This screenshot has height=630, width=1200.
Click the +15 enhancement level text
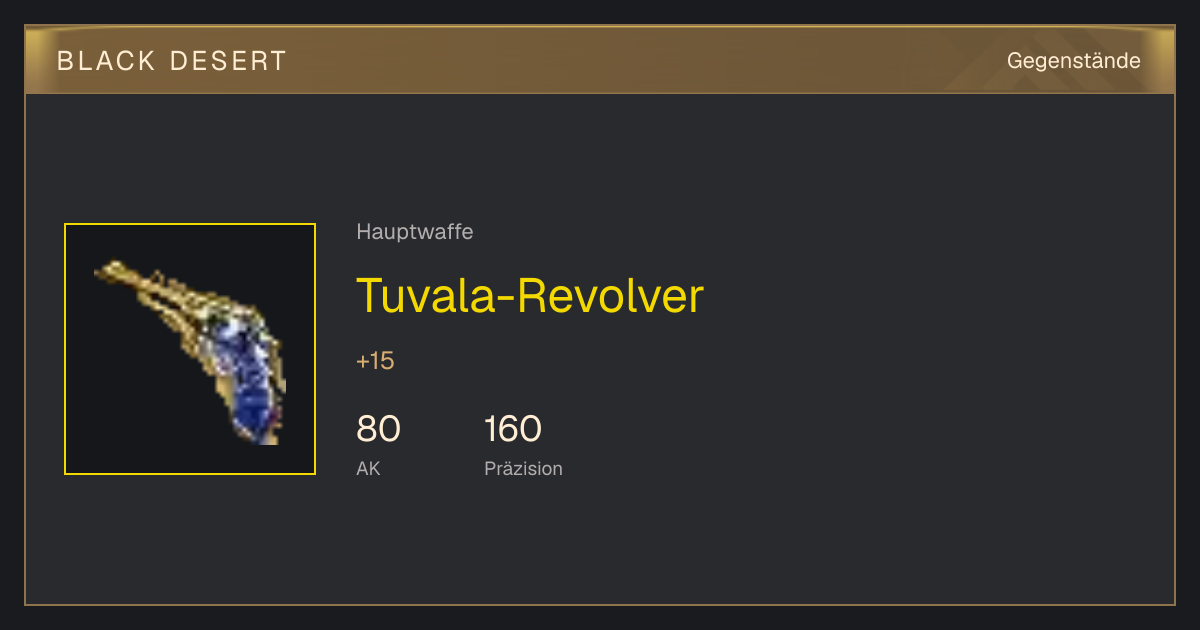point(375,361)
